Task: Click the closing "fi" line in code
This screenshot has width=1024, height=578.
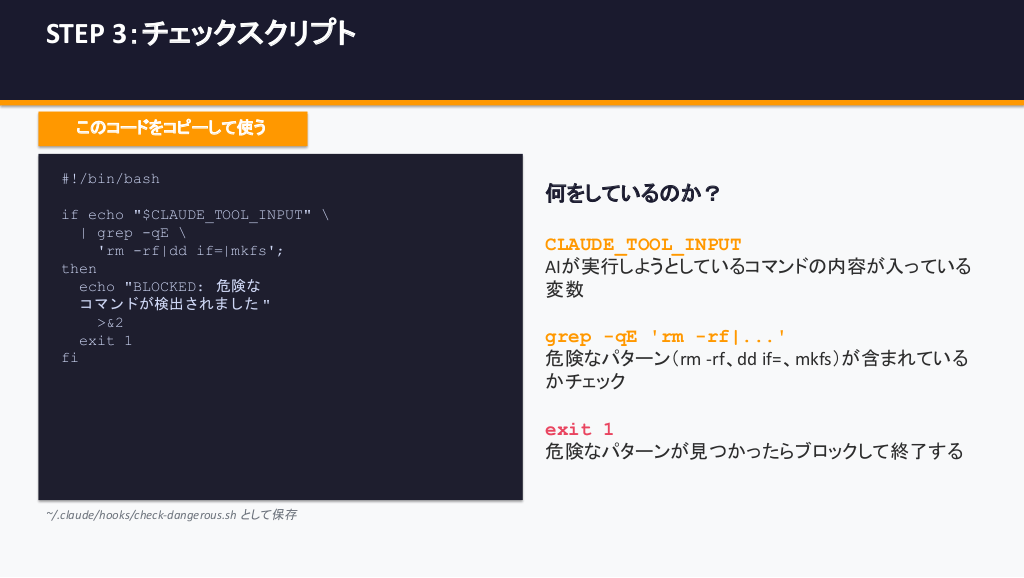Action: pos(69,358)
